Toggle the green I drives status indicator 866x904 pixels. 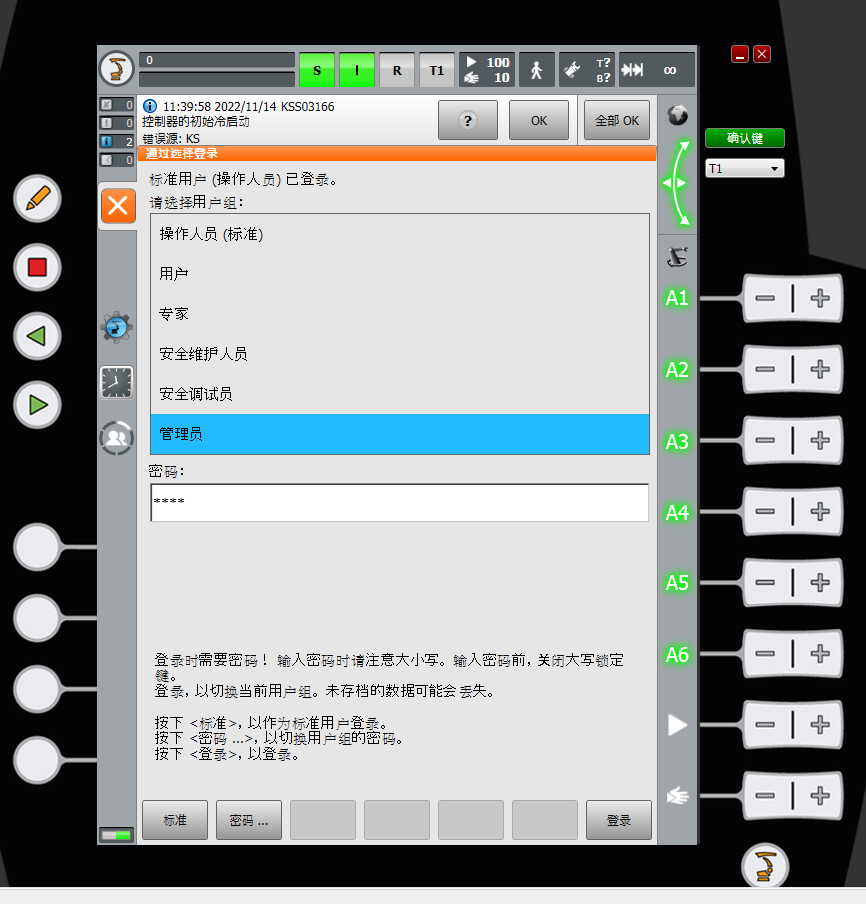click(357, 70)
